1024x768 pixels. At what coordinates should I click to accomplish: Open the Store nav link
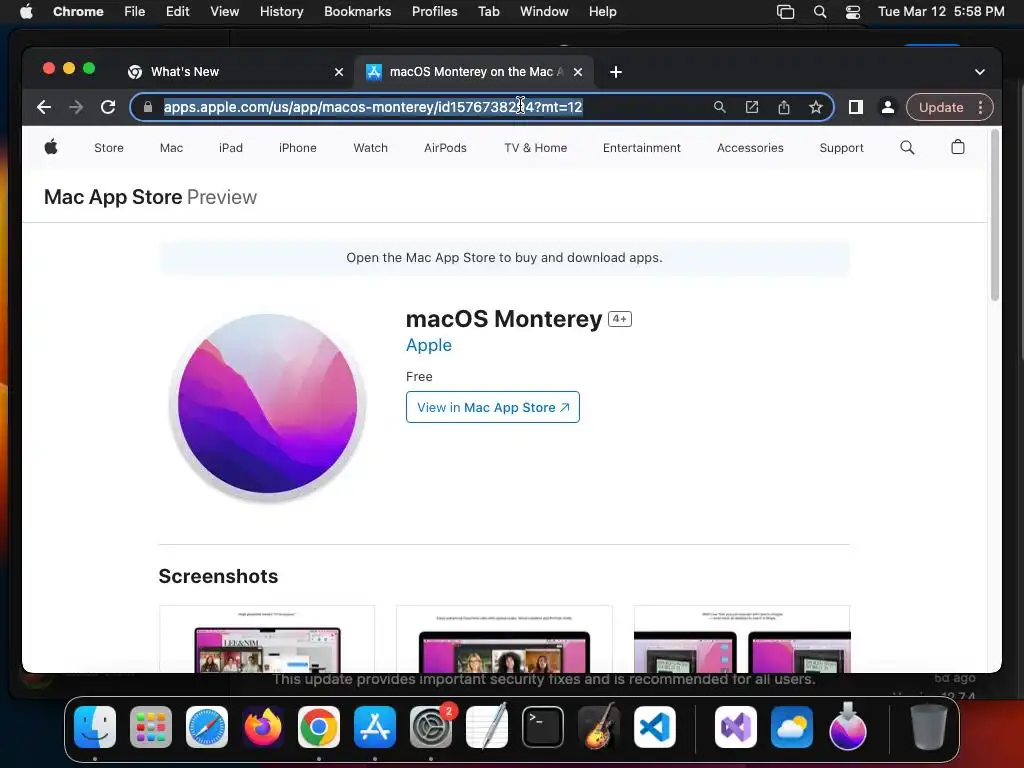pos(109,148)
